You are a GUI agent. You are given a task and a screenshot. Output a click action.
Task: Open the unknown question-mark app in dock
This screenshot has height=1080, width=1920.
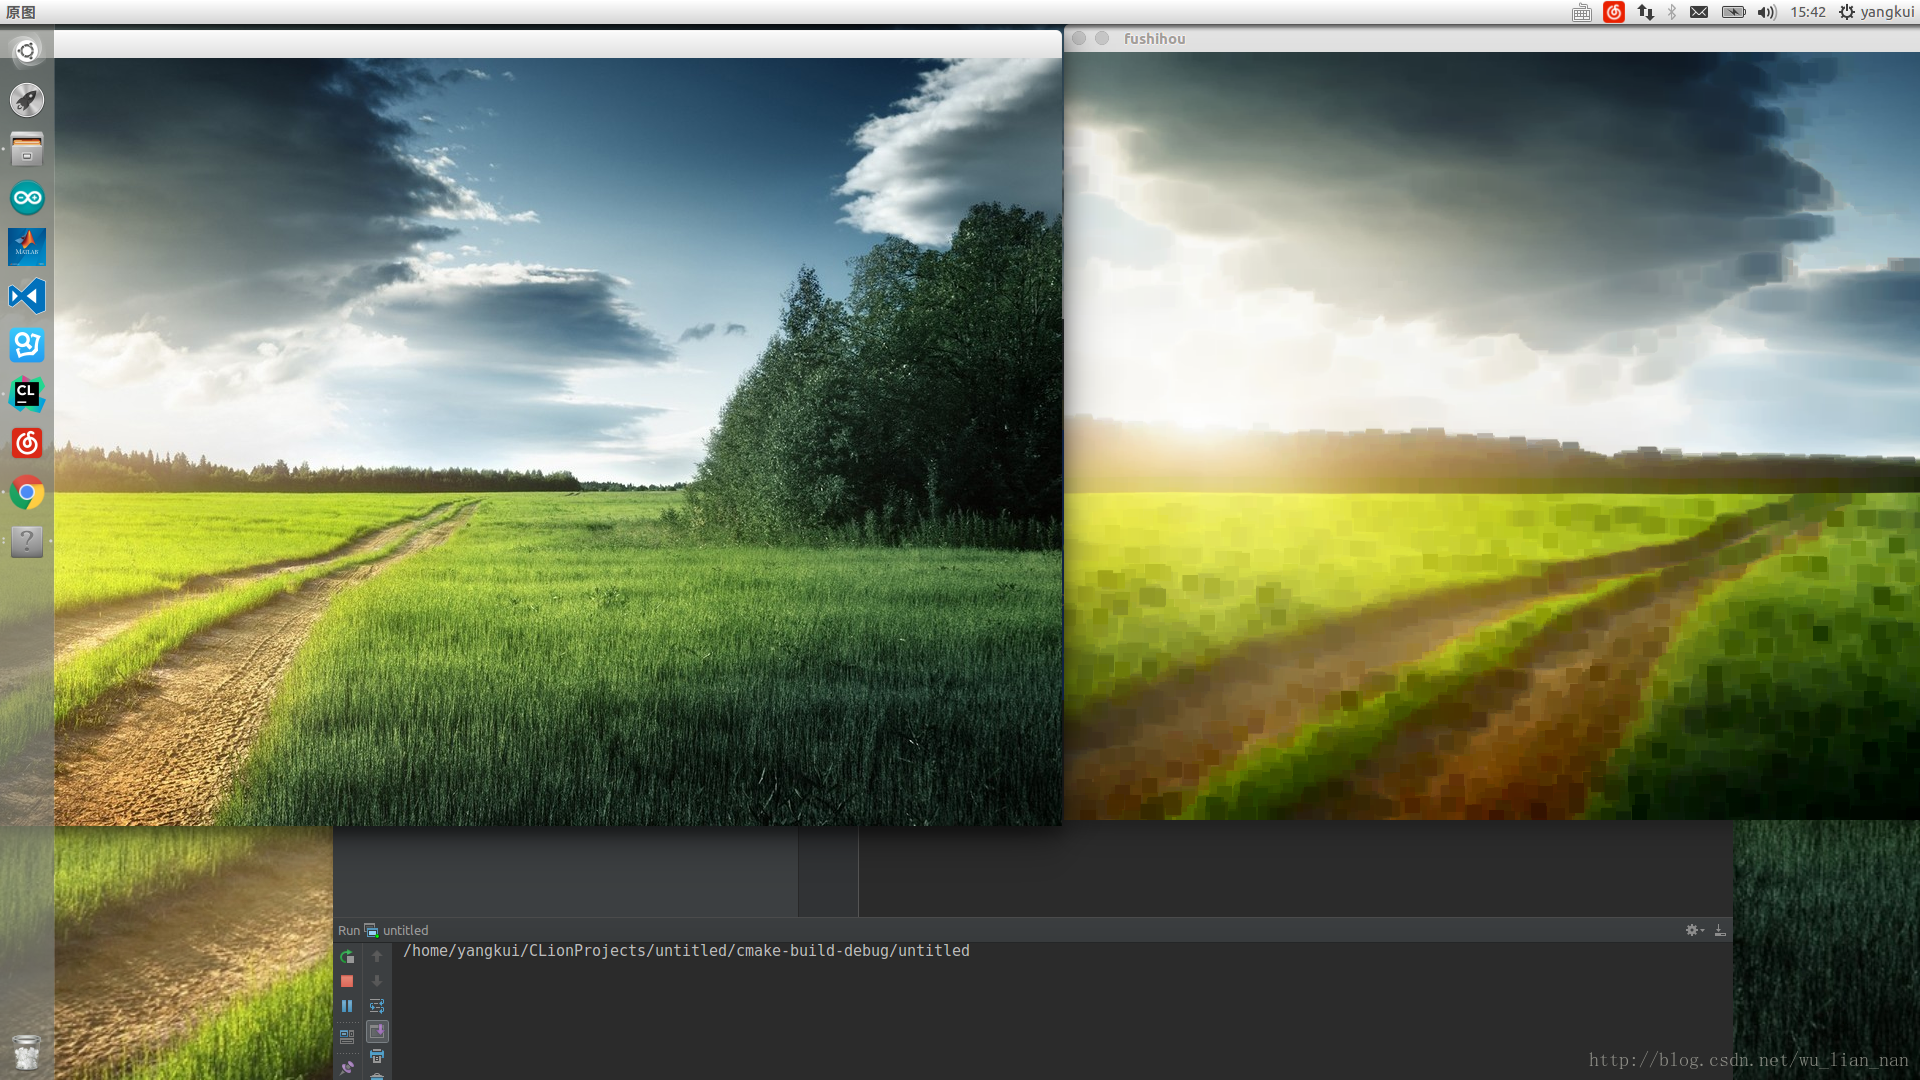27,541
